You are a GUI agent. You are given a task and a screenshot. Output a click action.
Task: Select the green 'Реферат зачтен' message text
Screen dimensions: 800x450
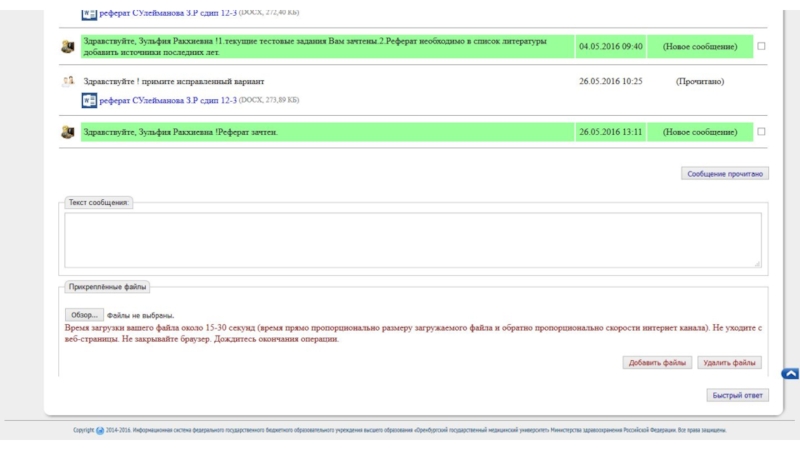tap(180, 132)
